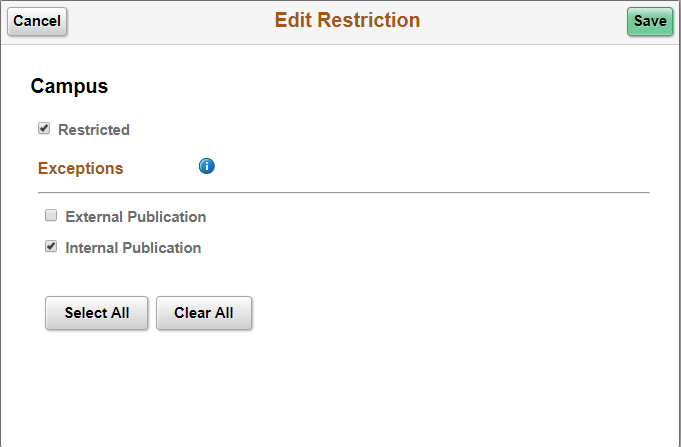Click the External Publication label text

tap(136, 217)
